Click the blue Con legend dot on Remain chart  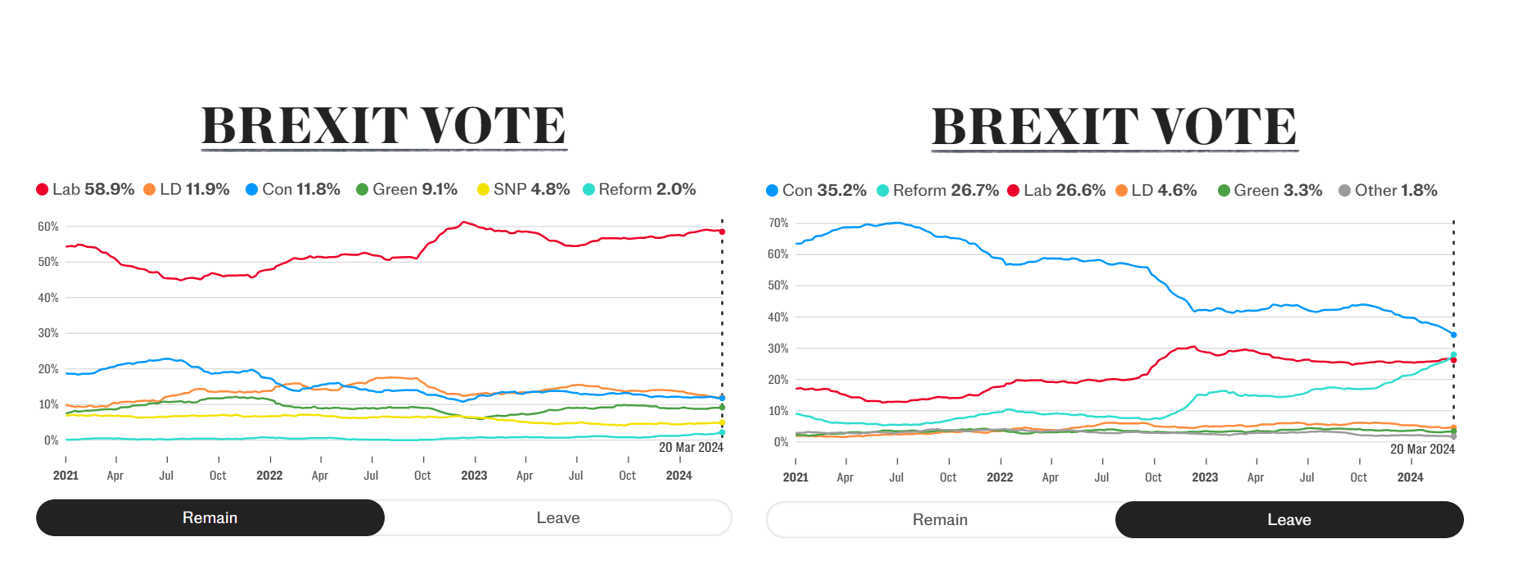click(252, 189)
